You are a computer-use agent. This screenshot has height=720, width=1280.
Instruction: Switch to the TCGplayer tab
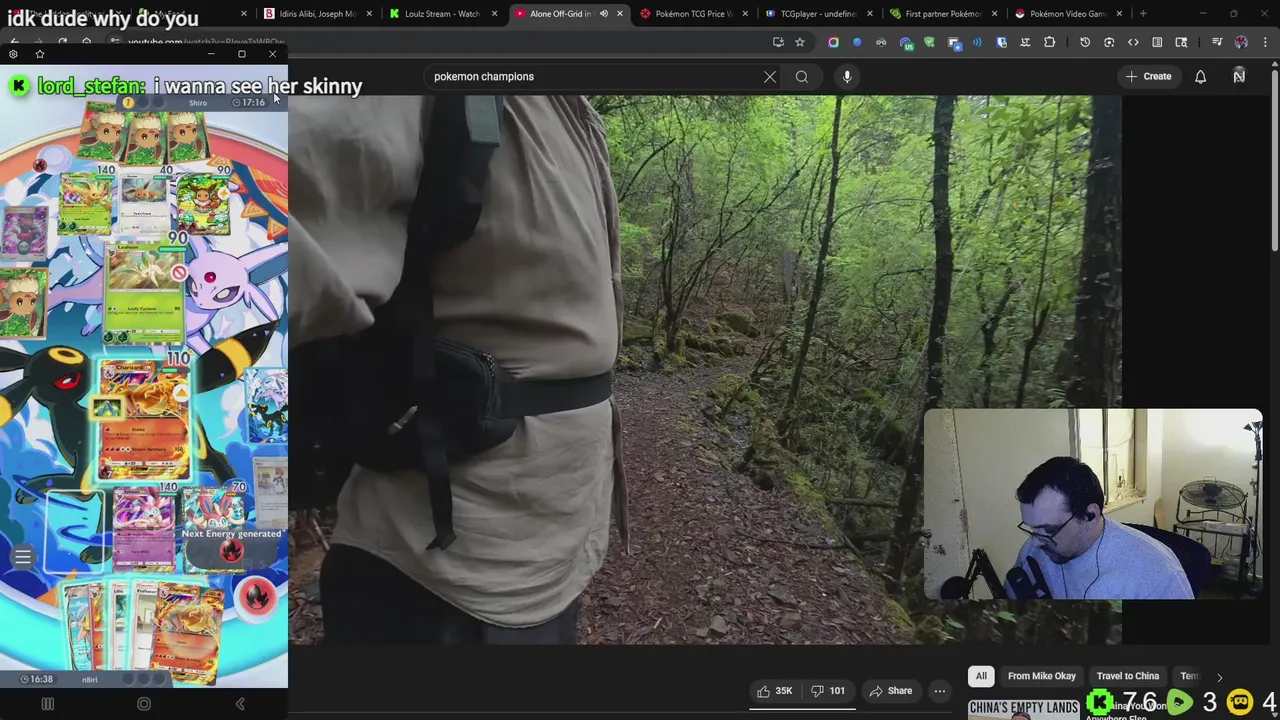click(x=818, y=14)
